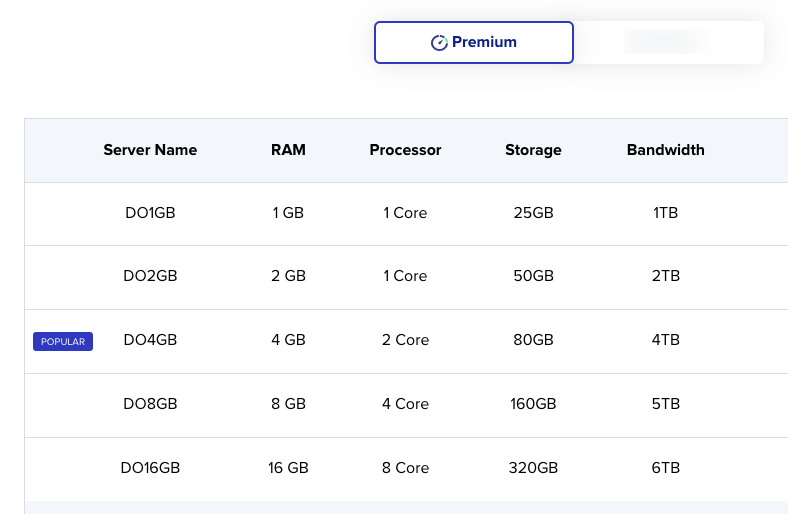Click the 6TB bandwidth cell

click(x=666, y=468)
